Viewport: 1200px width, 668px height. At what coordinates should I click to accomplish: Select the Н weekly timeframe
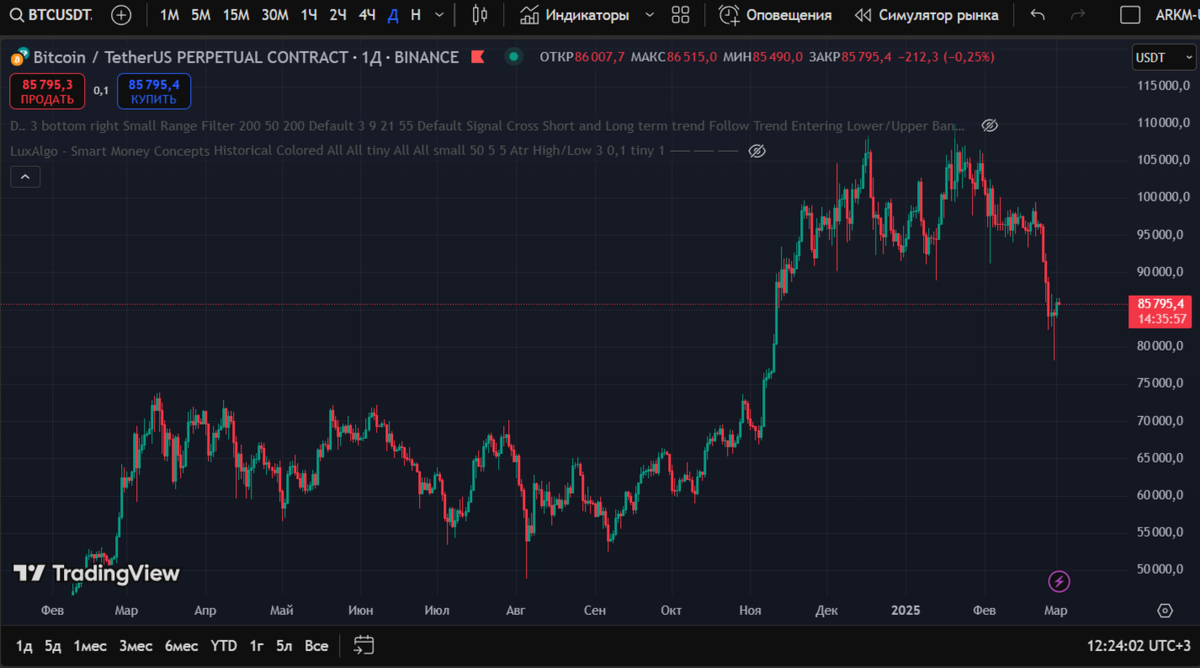[416, 15]
